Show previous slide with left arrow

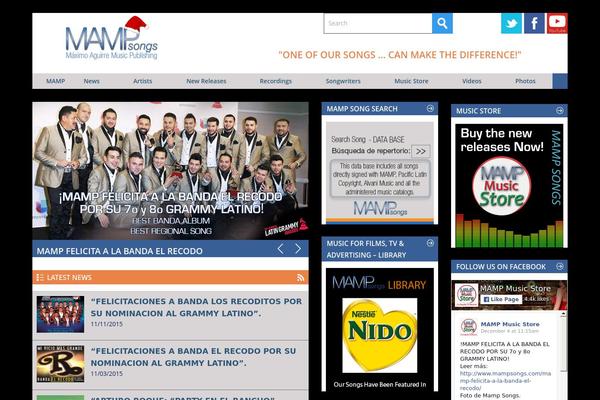click(x=280, y=249)
